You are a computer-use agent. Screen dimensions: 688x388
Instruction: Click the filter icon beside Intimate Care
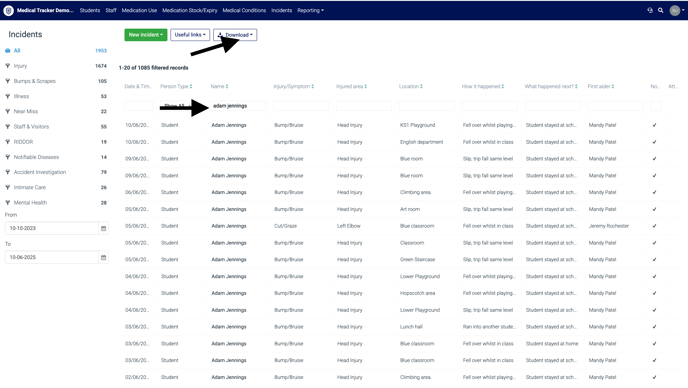point(7,187)
